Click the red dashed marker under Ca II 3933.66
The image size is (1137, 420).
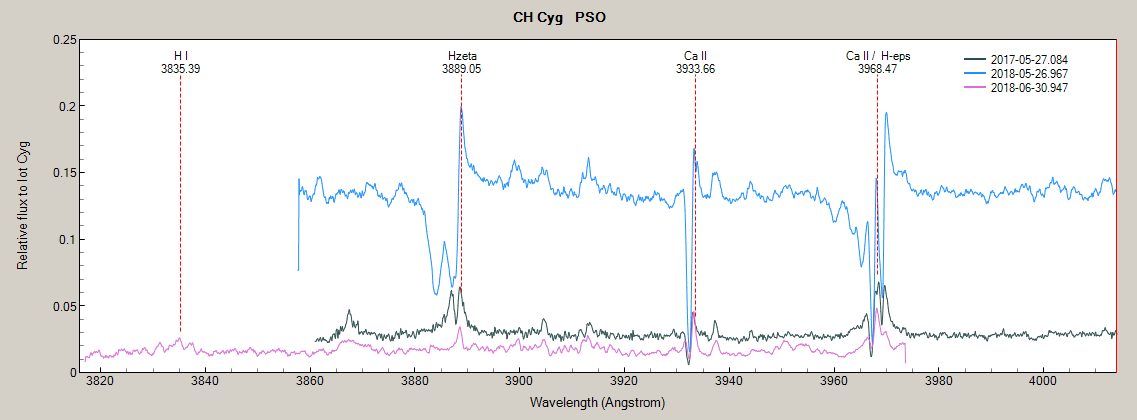[x=695, y=194]
